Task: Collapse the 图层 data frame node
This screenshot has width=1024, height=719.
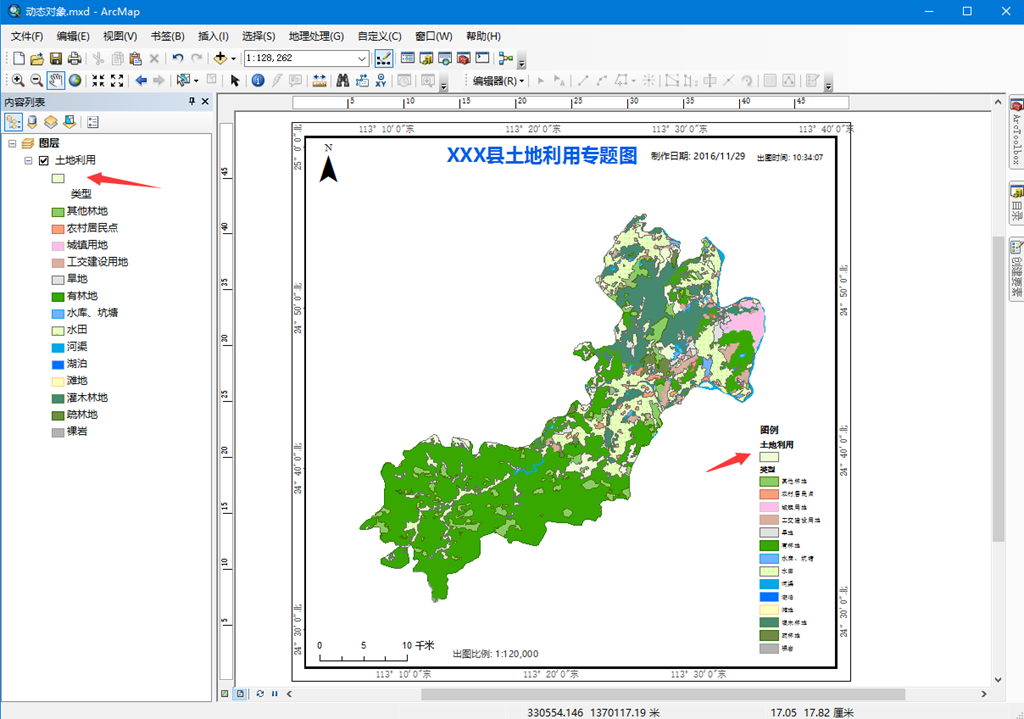Action: pyautogui.click(x=11, y=143)
